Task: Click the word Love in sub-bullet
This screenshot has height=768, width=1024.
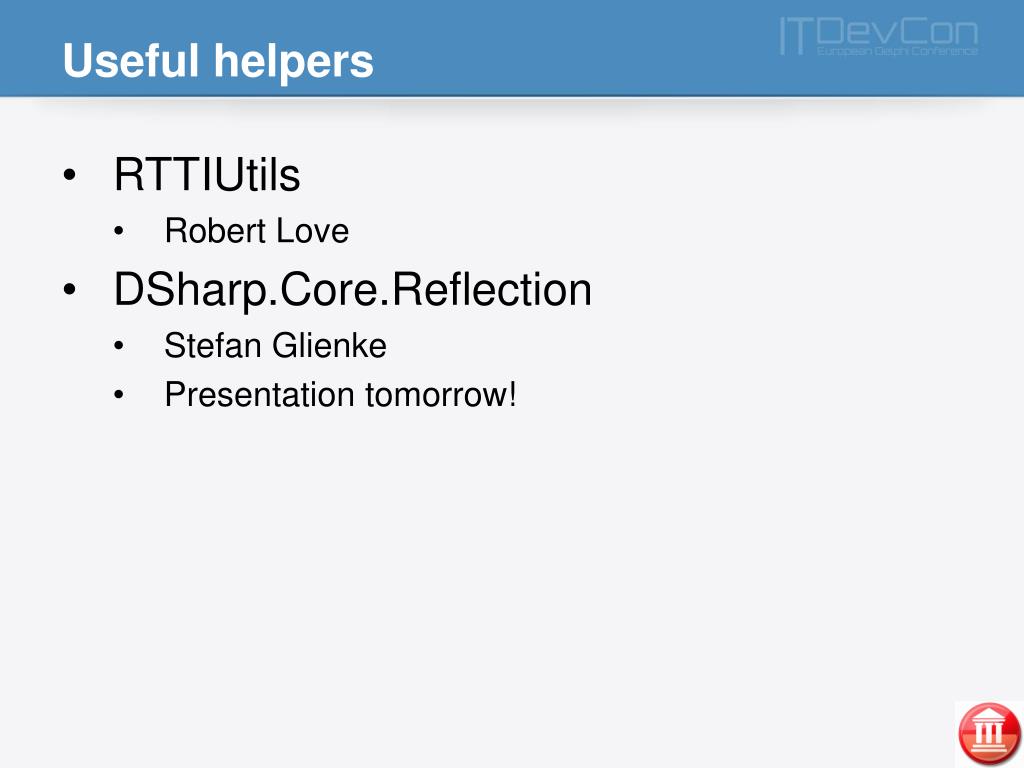Action: click(313, 231)
